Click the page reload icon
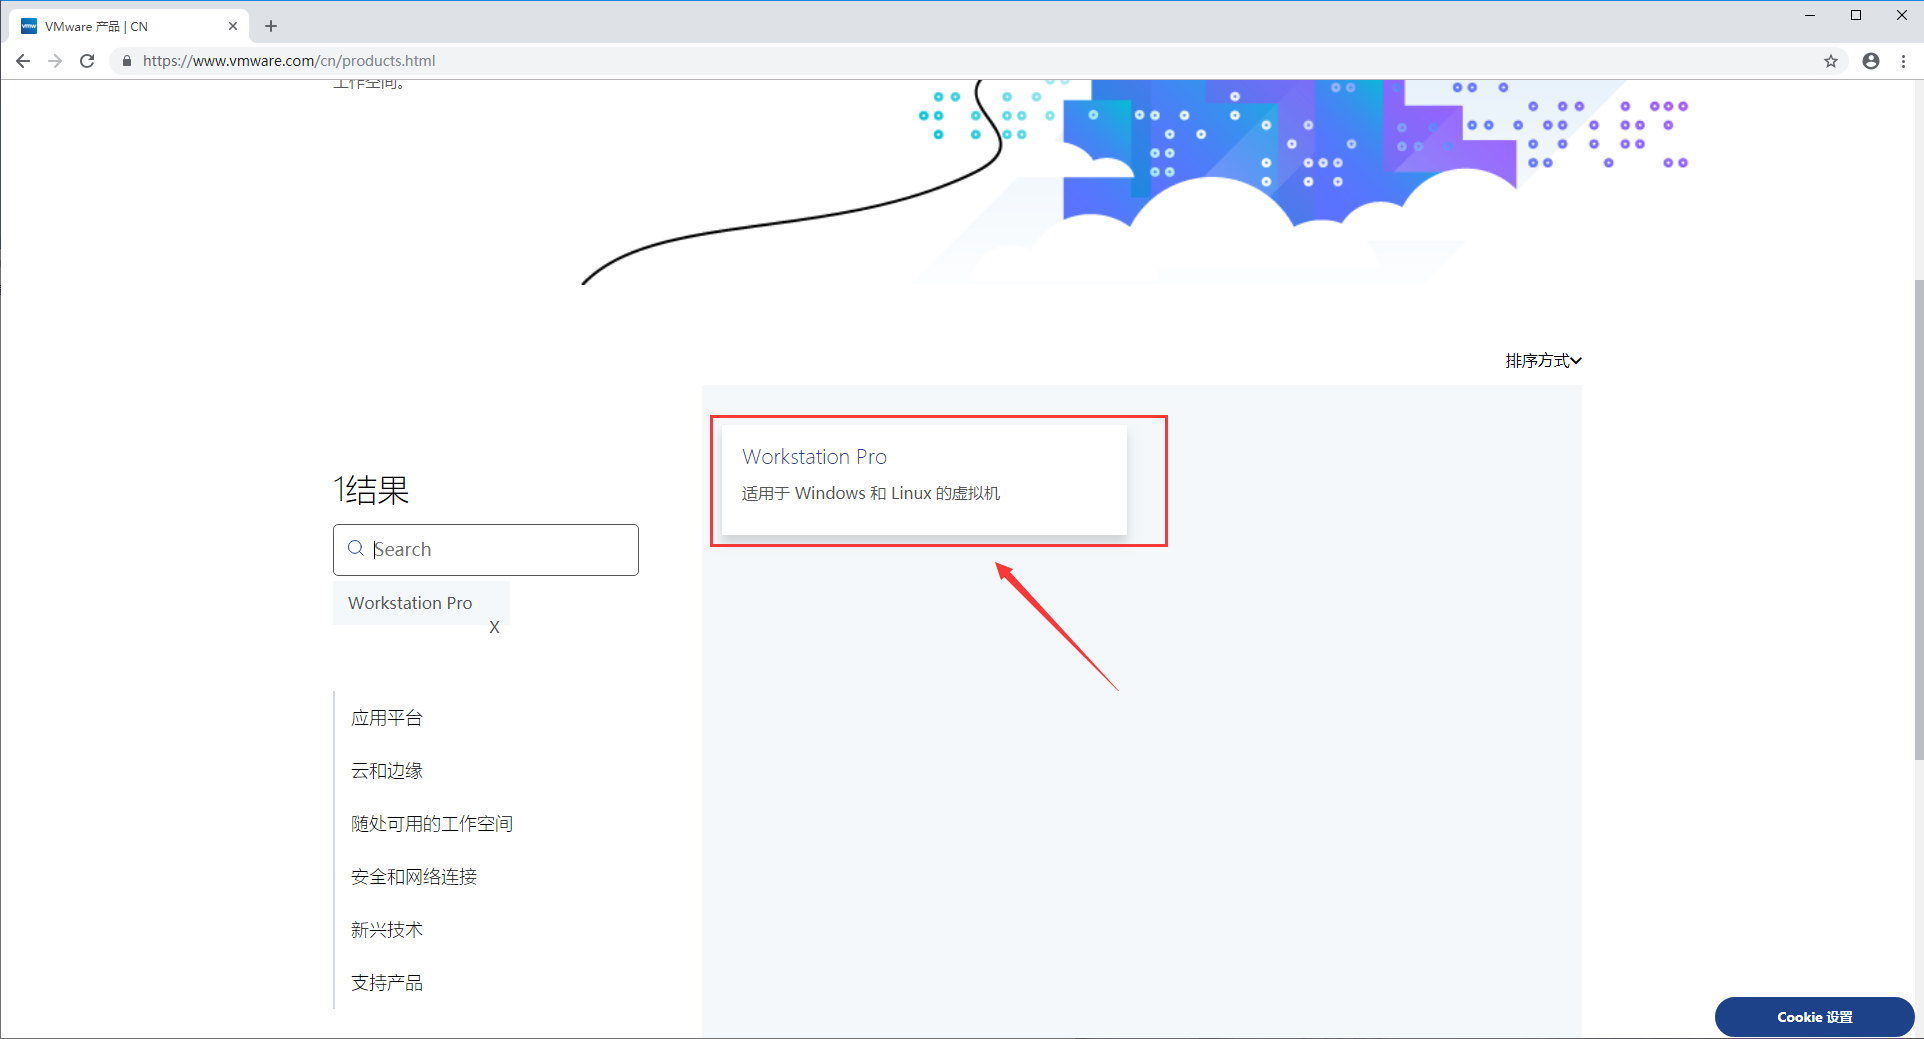 87,60
